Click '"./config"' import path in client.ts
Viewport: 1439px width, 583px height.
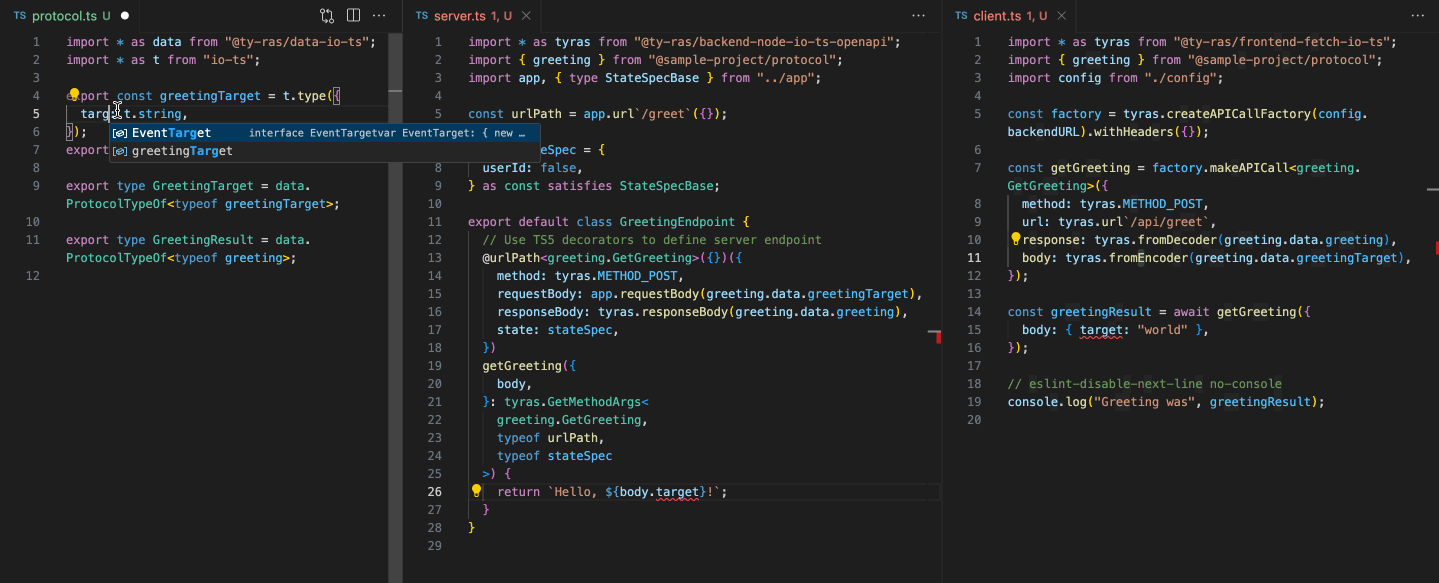pyautogui.click(x=1179, y=78)
